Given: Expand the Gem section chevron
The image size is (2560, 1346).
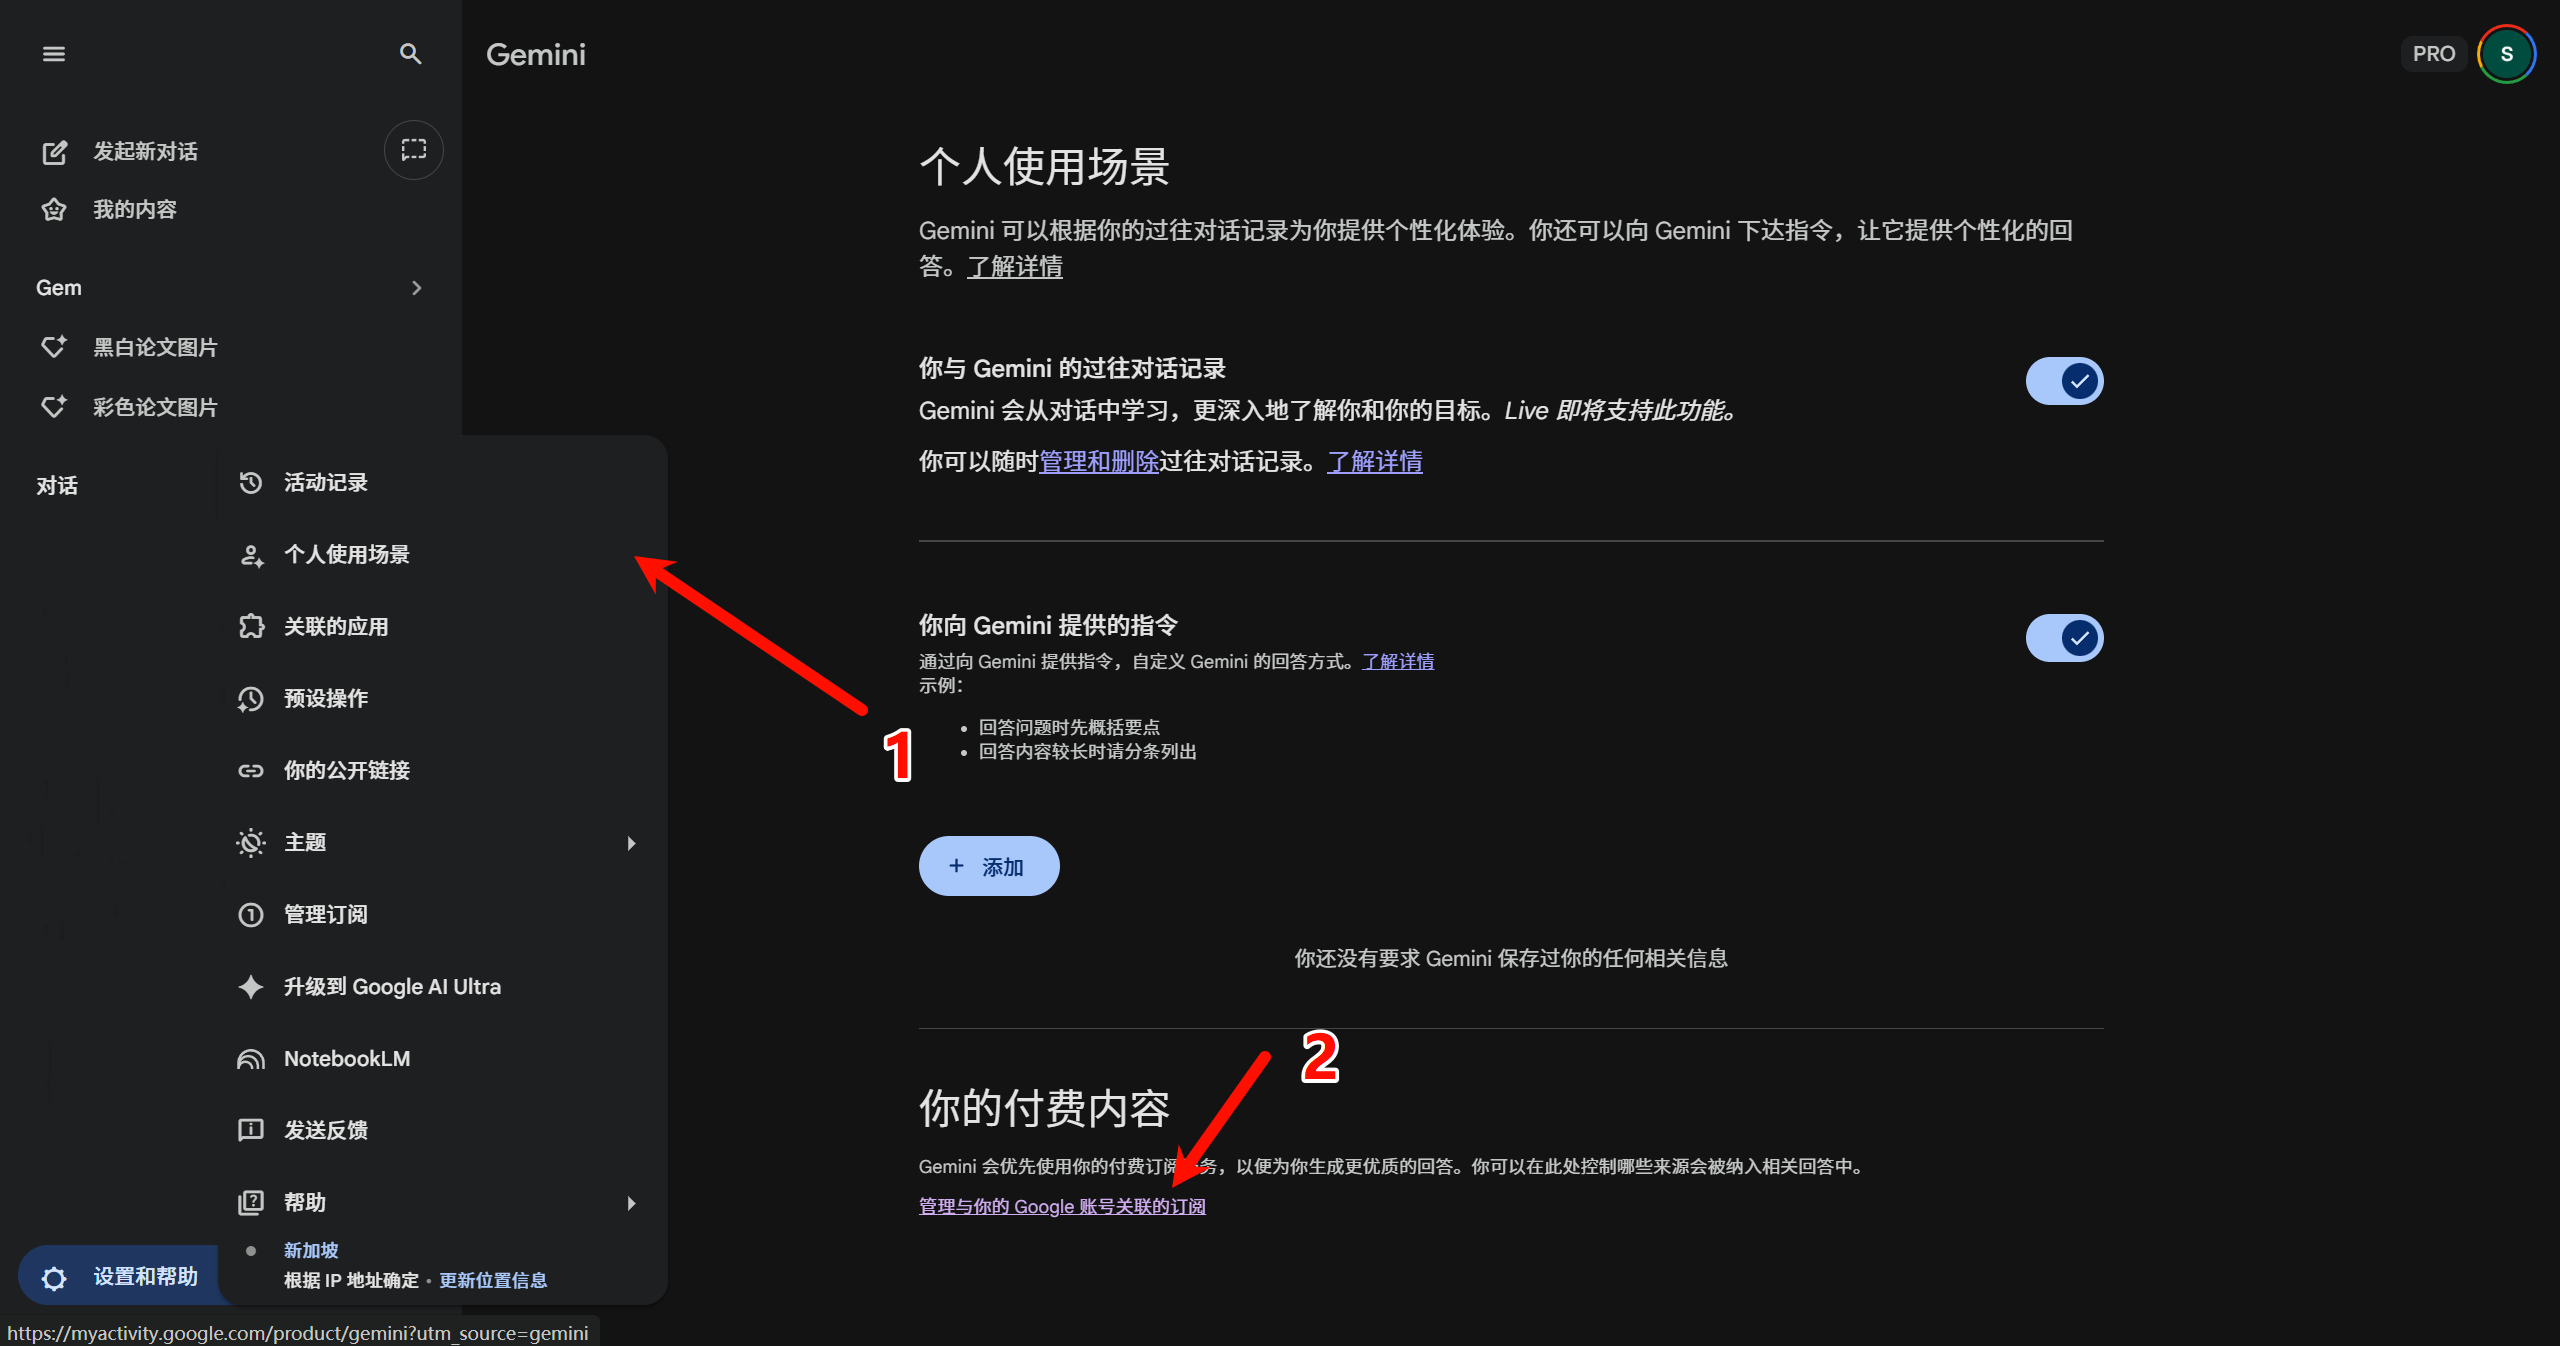Looking at the screenshot, I should (417, 288).
